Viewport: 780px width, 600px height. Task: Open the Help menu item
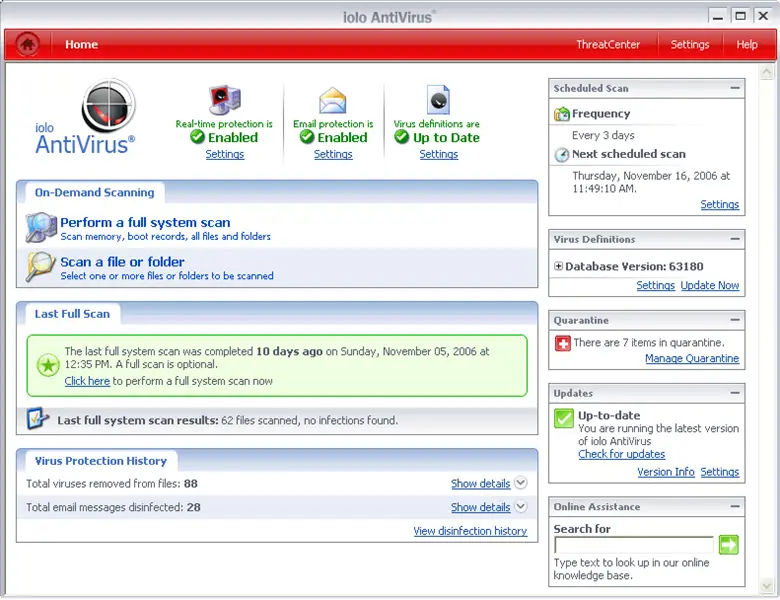[747, 45]
